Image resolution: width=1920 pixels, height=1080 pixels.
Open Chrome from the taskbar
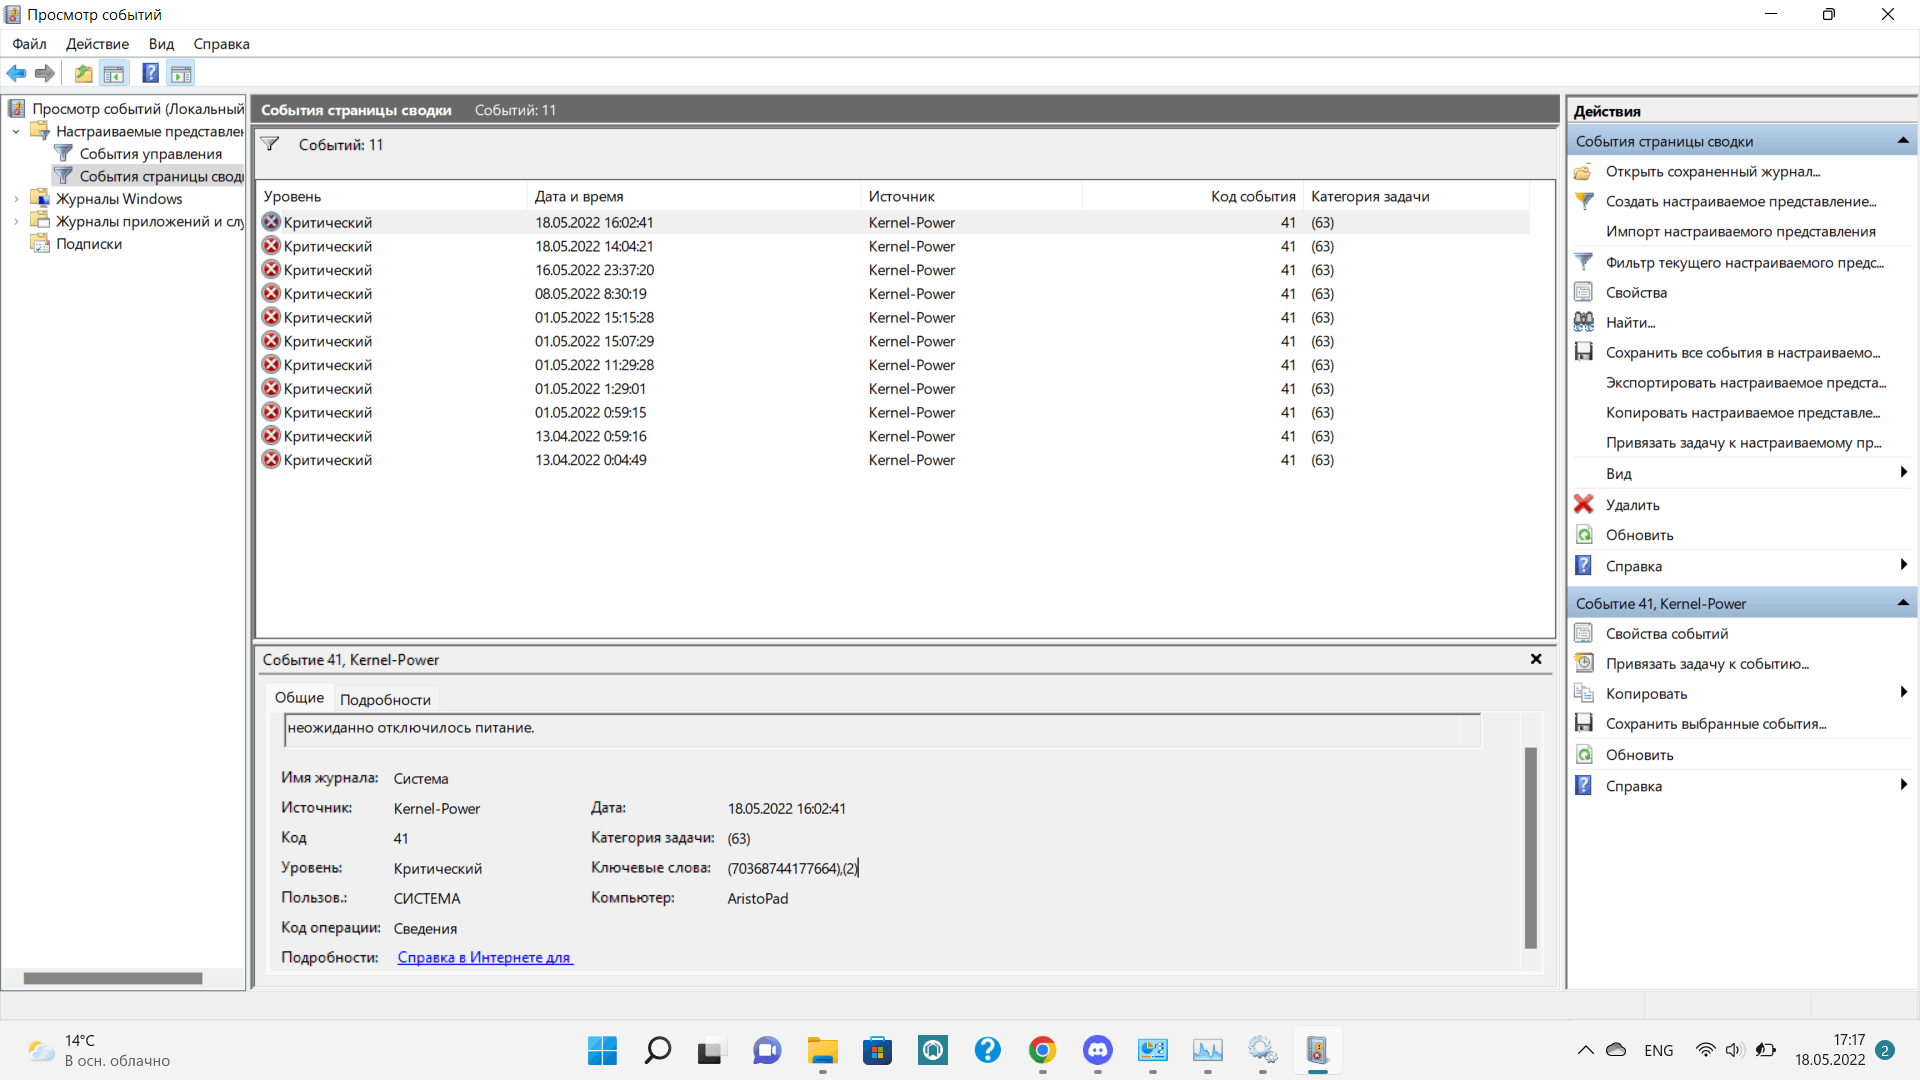(x=1042, y=1050)
